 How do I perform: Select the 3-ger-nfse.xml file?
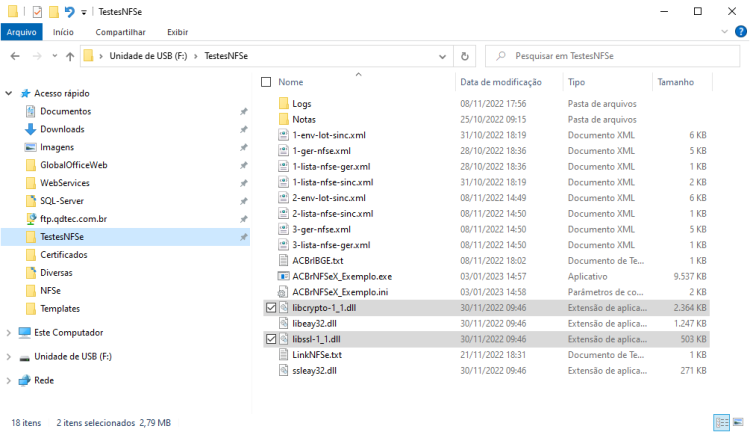click(x=321, y=230)
